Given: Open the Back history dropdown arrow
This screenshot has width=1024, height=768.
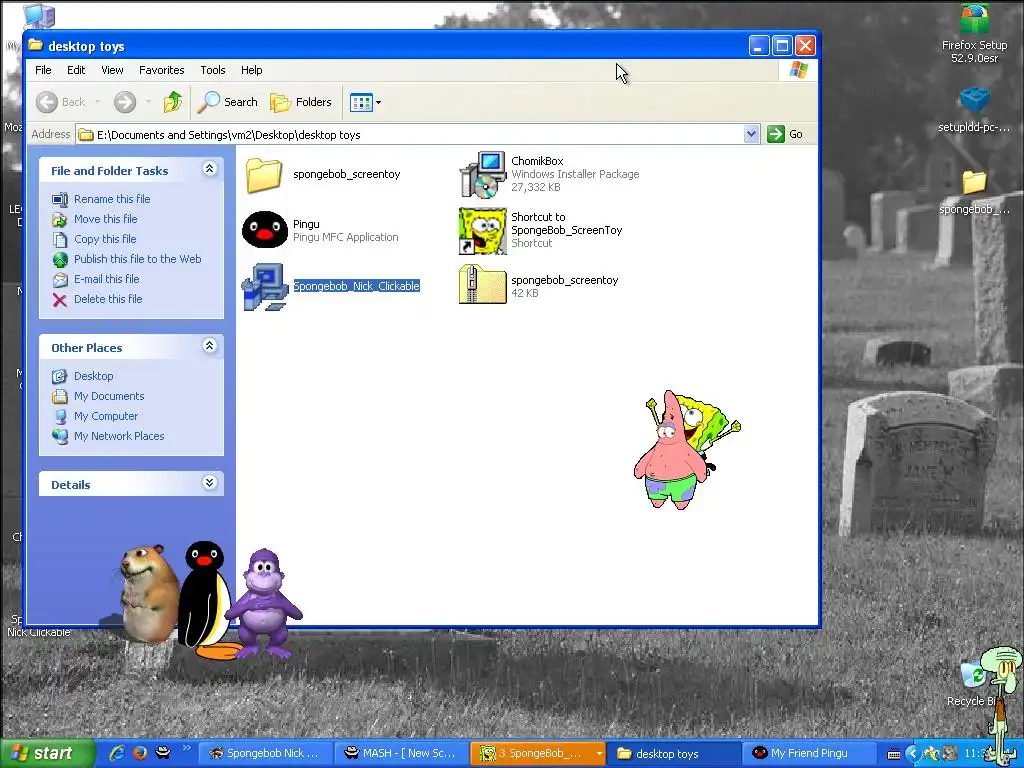Looking at the screenshot, I should (x=98, y=102).
